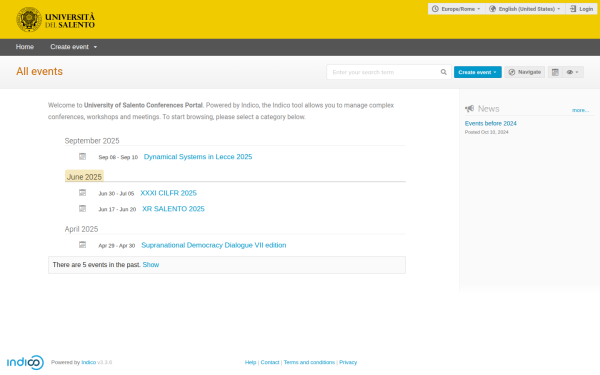Click the Università del Salento logo
The width and height of the screenshot is (600, 375).
point(55,20)
